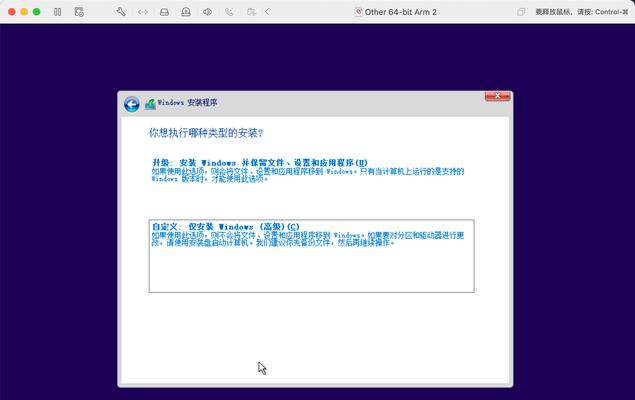Click the green macOS fullscreen button
The image size is (635, 400).
click(36, 12)
